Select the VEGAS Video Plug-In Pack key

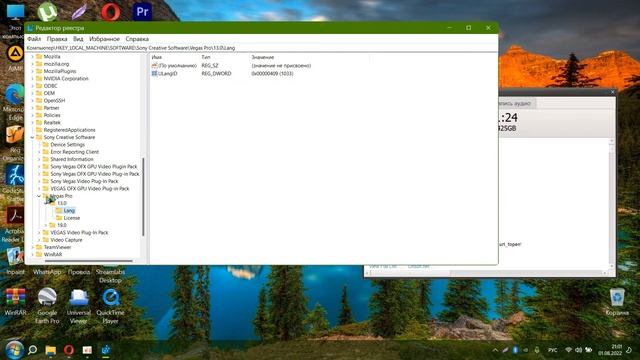coord(80,233)
